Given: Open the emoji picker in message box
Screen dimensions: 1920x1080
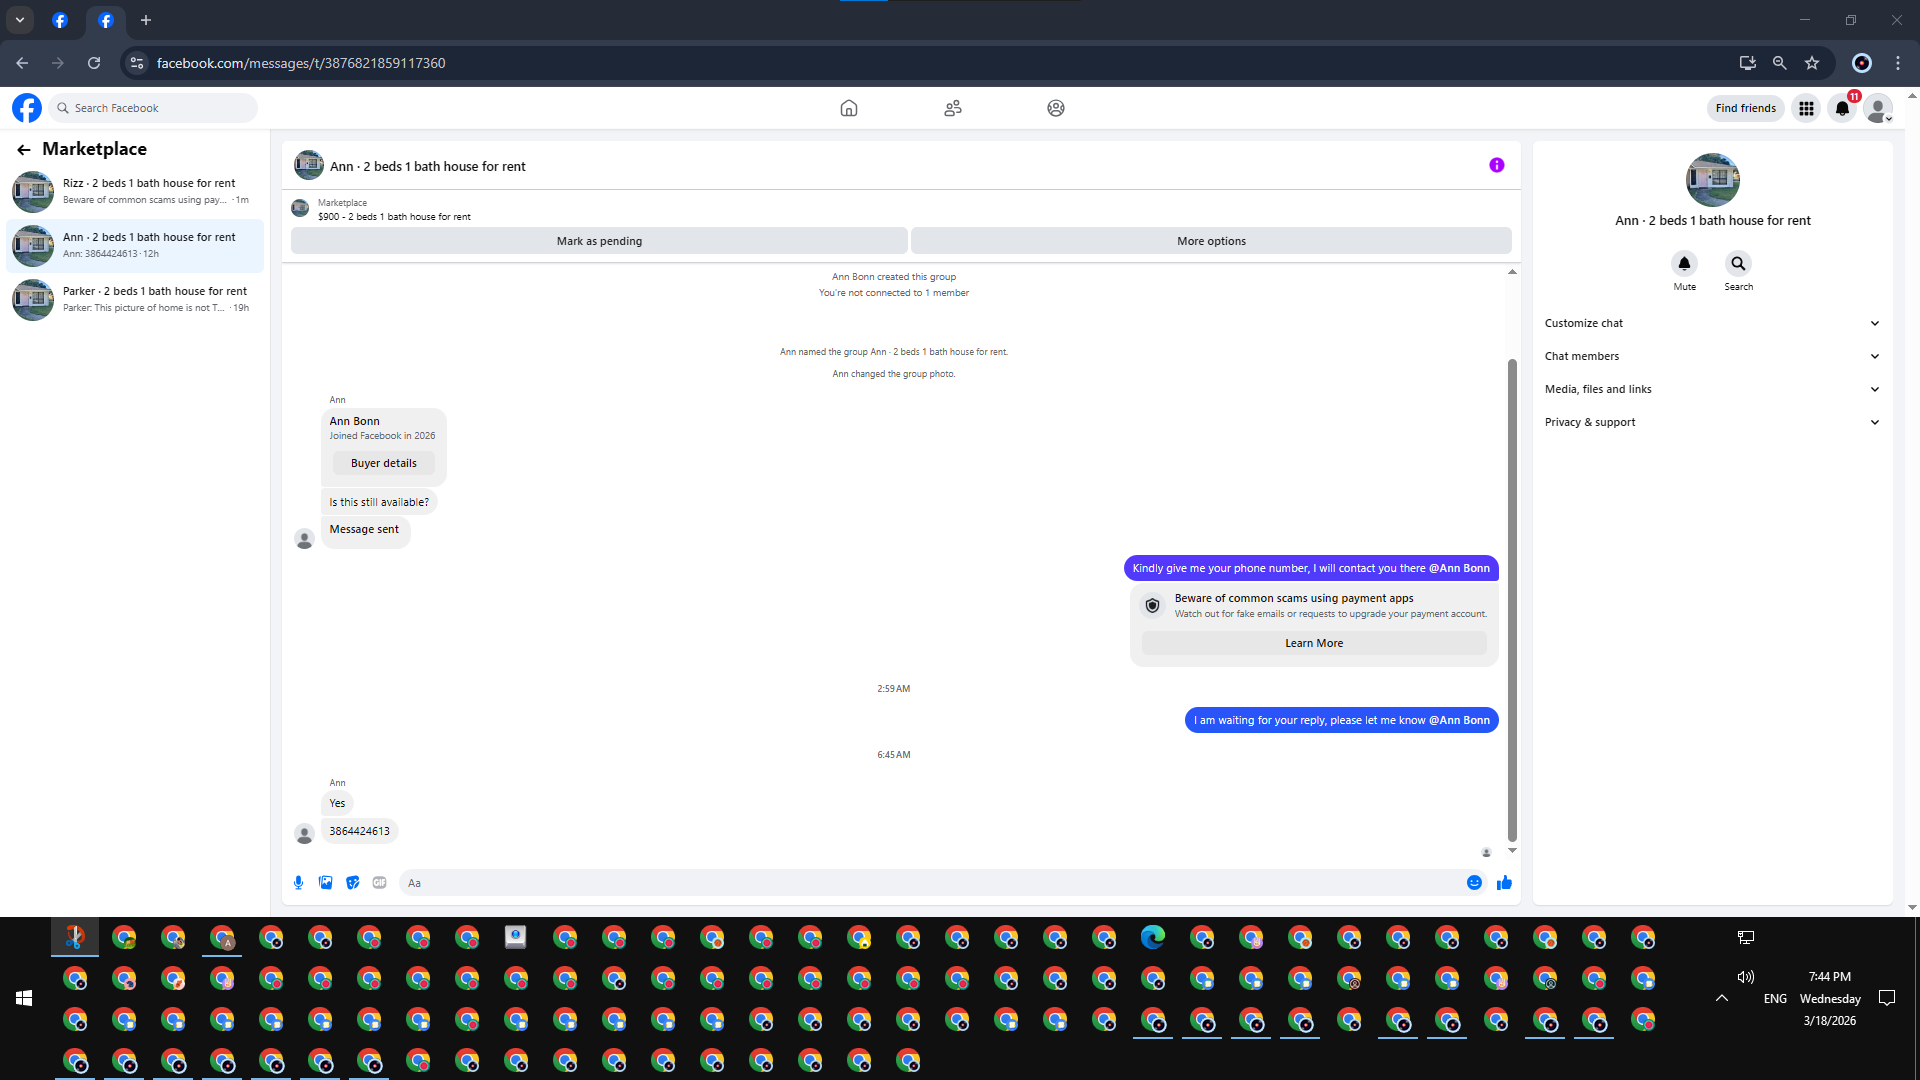Looking at the screenshot, I should (x=1474, y=882).
